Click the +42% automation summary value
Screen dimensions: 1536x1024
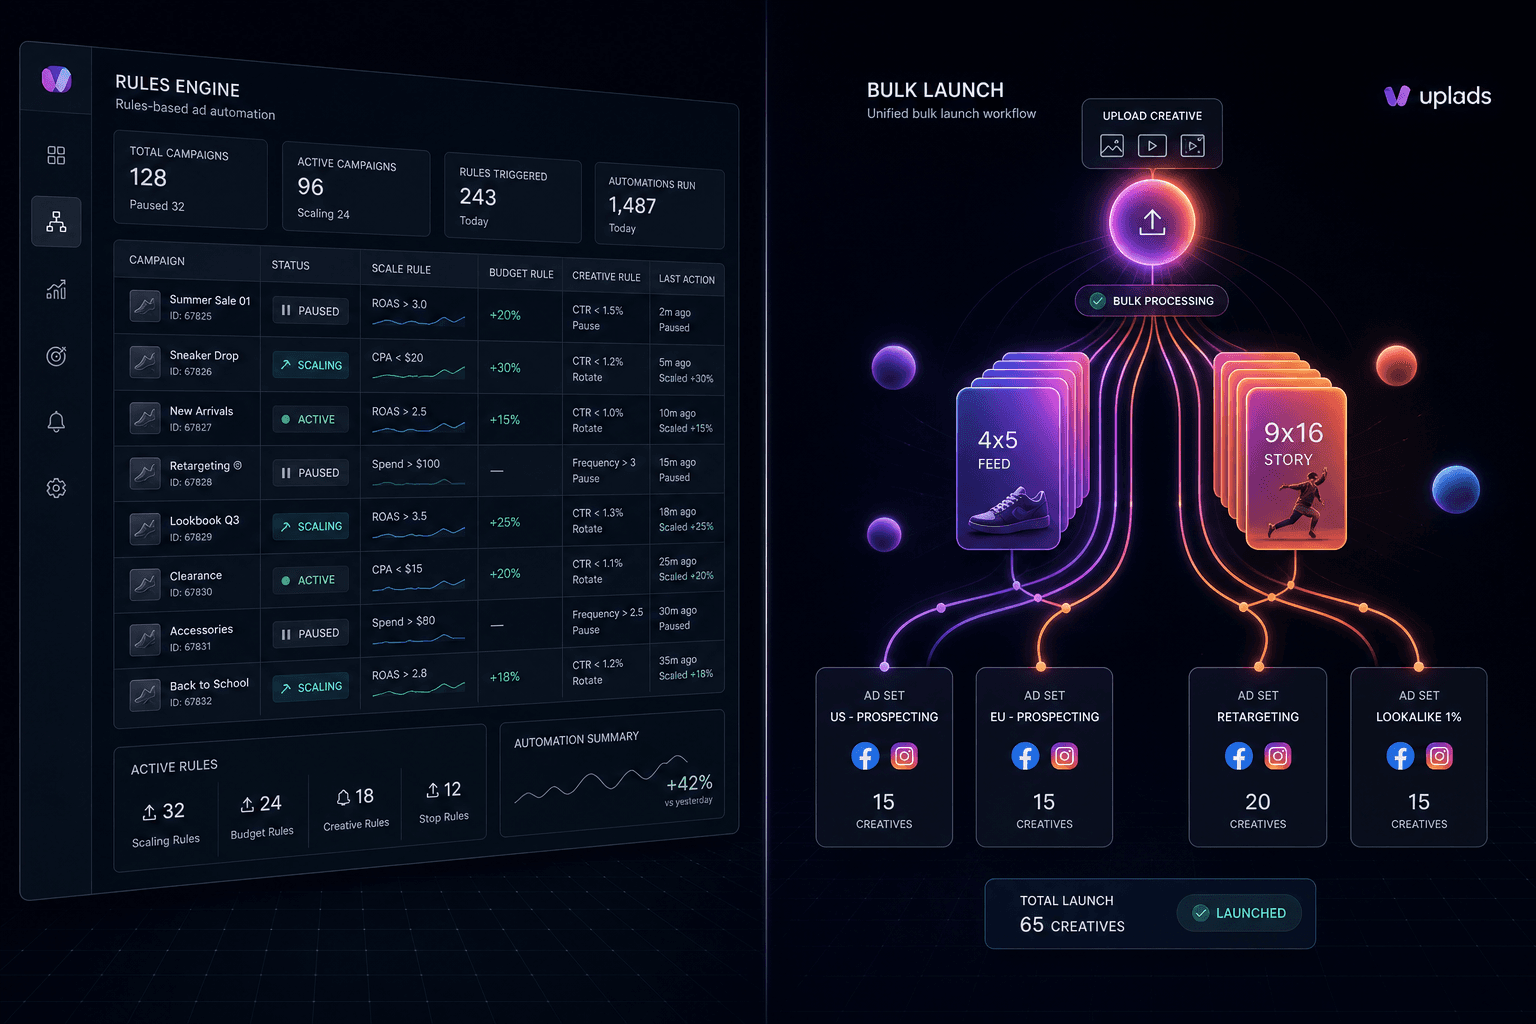[689, 782]
